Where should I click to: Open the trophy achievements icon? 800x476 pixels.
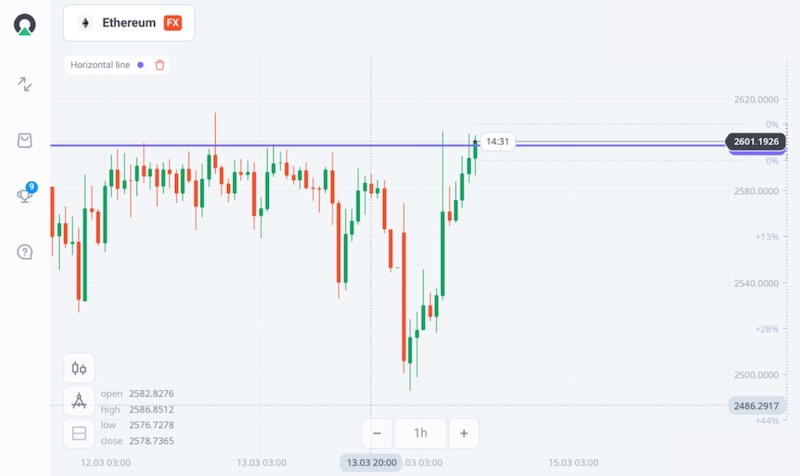tap(25, 195)
